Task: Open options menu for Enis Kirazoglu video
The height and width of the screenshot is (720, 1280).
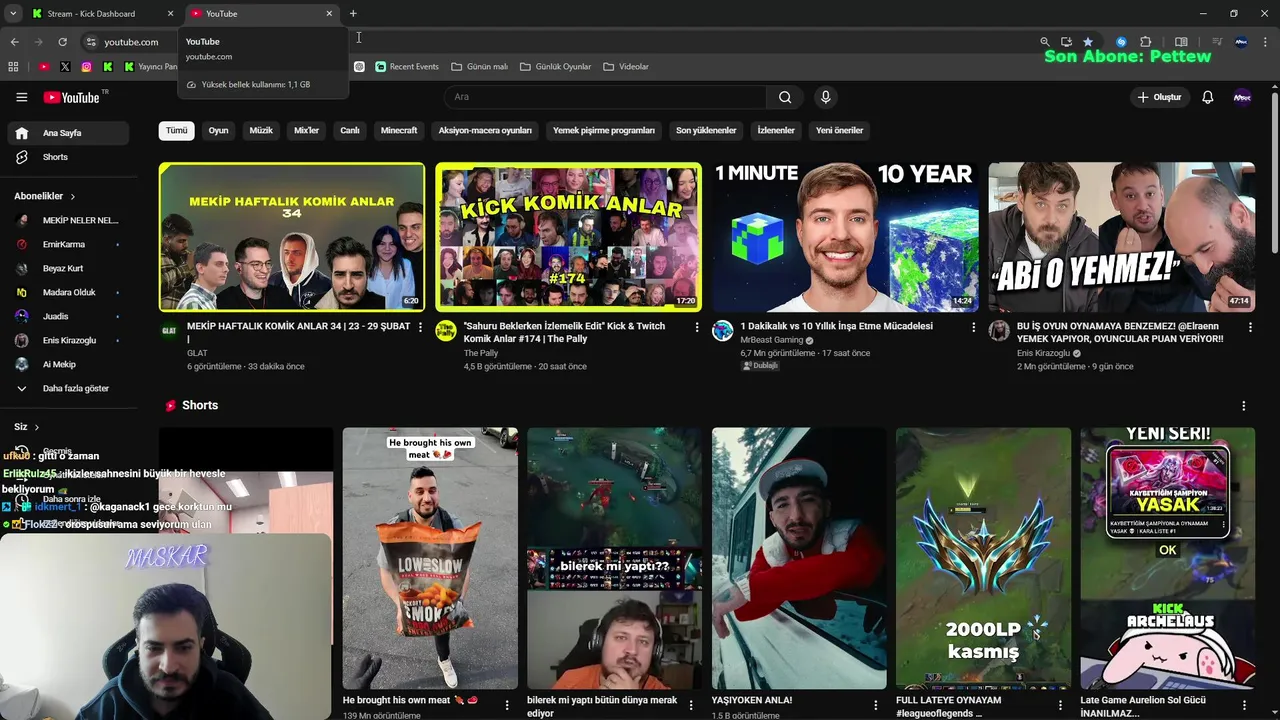Action: pos(1250,327)
